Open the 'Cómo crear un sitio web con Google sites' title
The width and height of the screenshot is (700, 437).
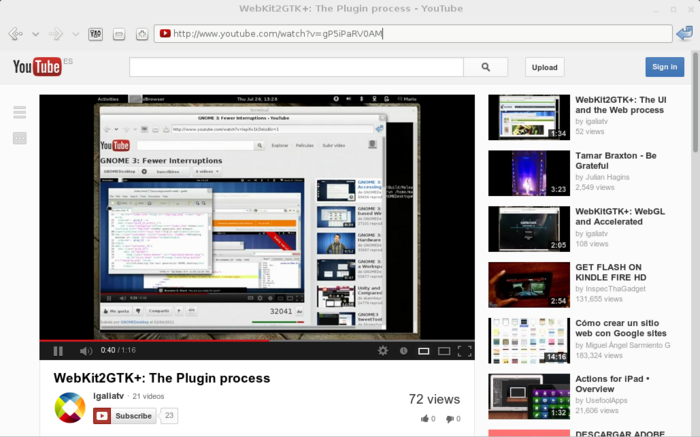pos(621,328)
